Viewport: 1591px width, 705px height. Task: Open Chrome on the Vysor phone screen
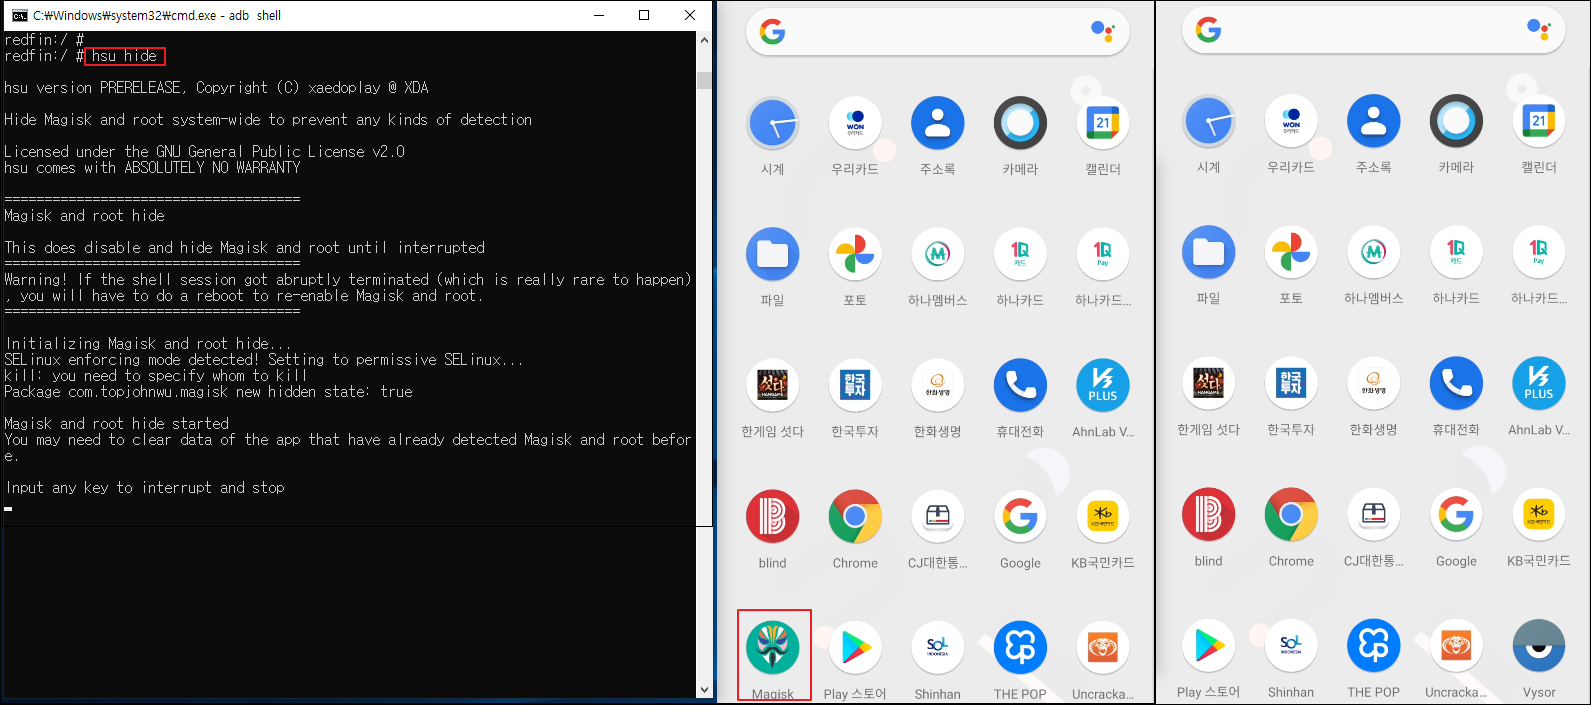pyautogui.click(x=1291, y=514)
